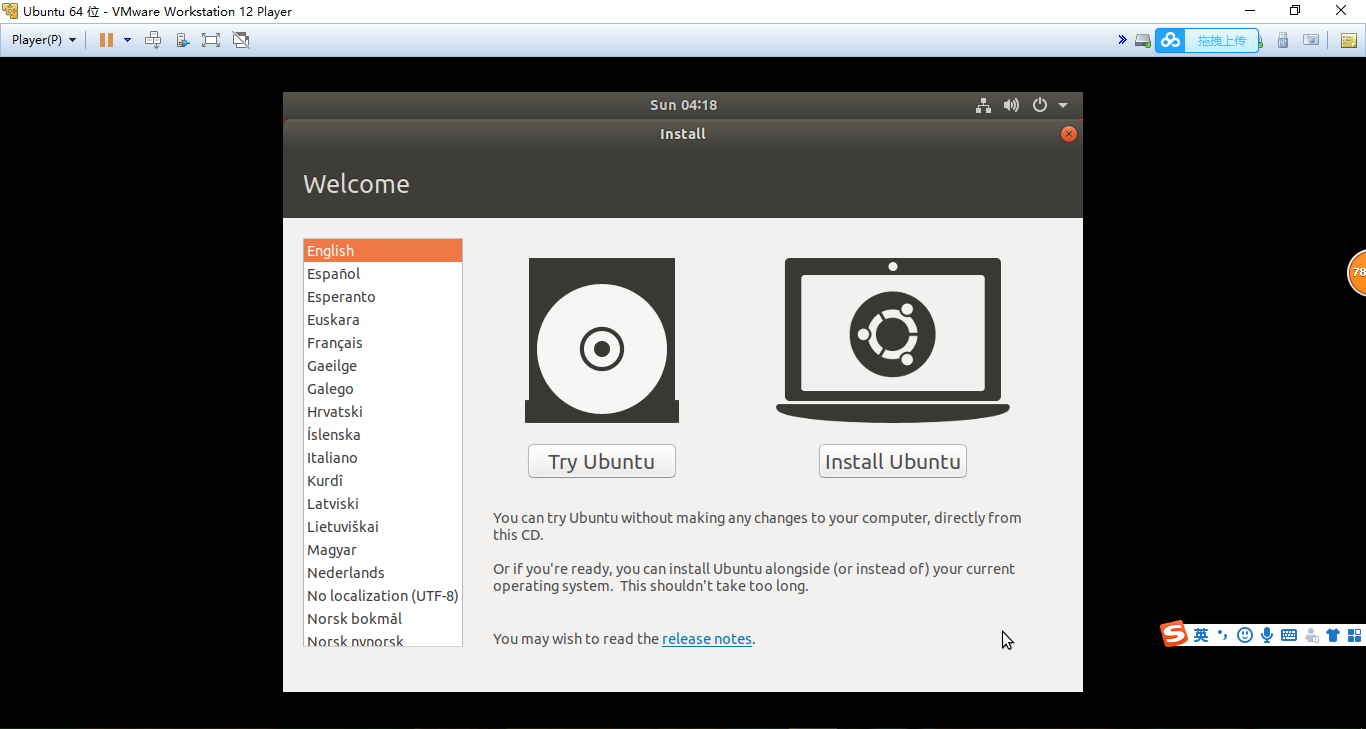
Task: Open the Player(P) menu
Action: [44, 40]
